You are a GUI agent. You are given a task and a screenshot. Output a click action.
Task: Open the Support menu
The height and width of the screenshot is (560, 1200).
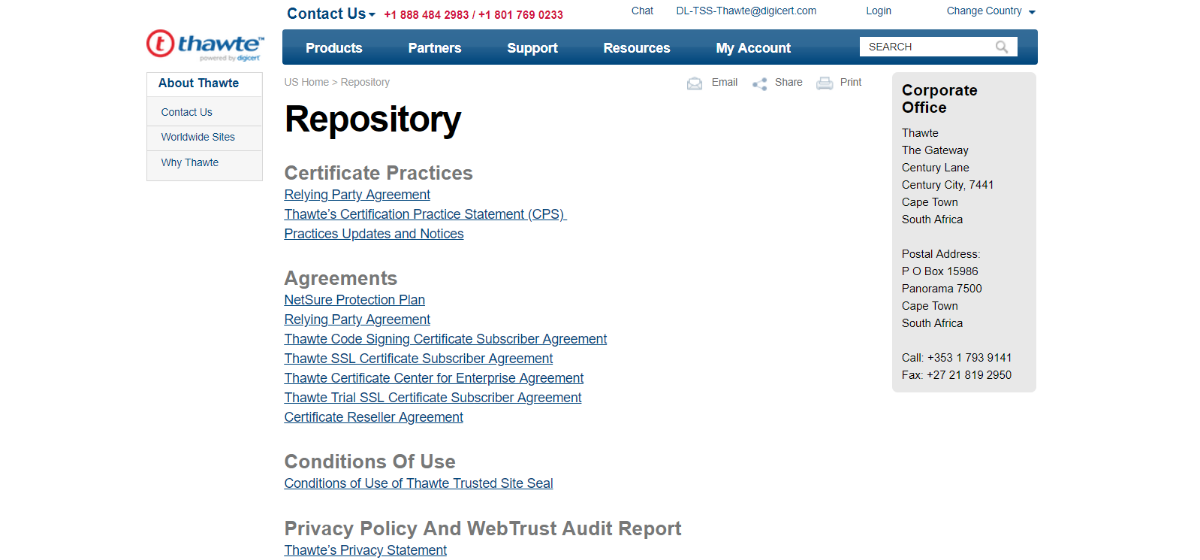(532, 48)
